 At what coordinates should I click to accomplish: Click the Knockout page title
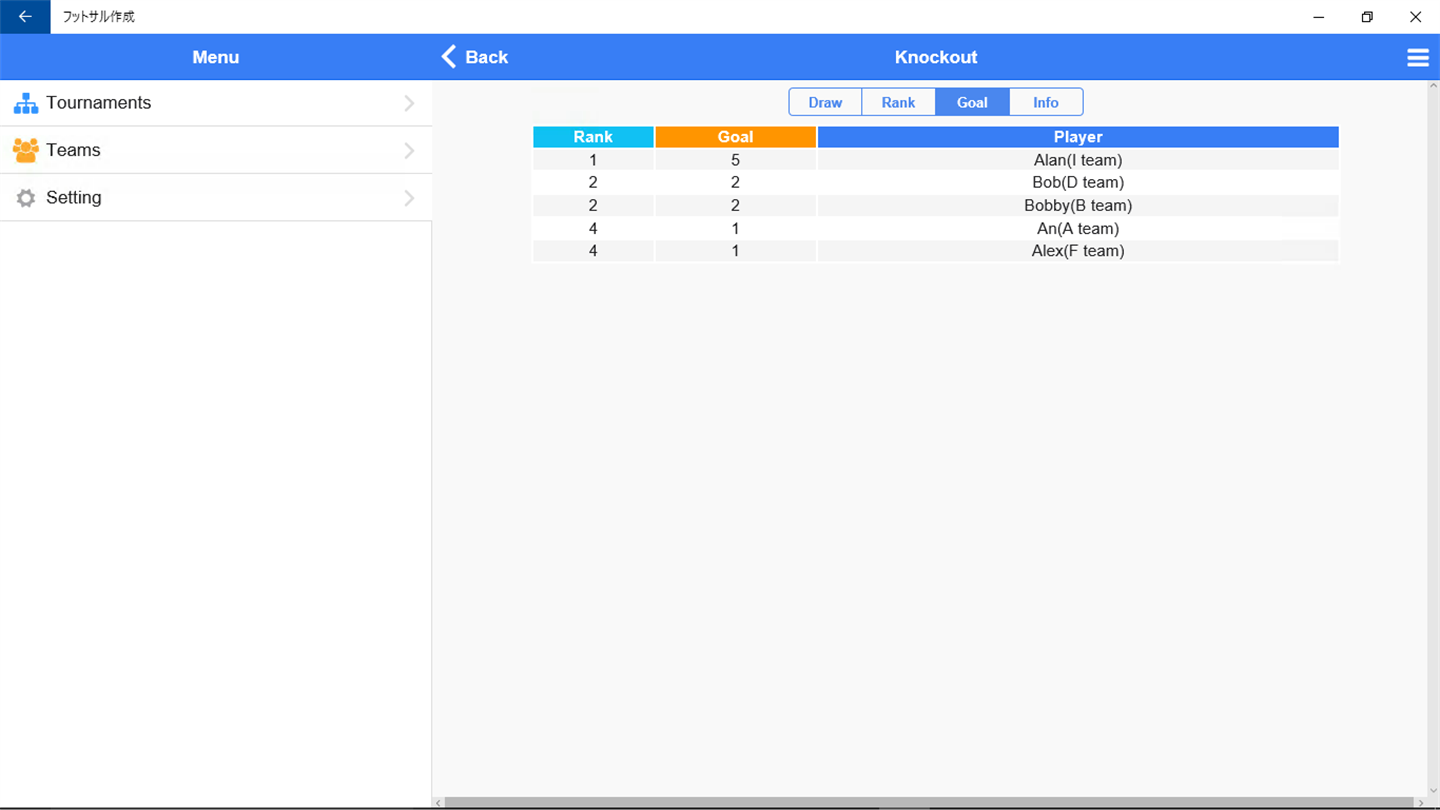(x=936, y=57)
